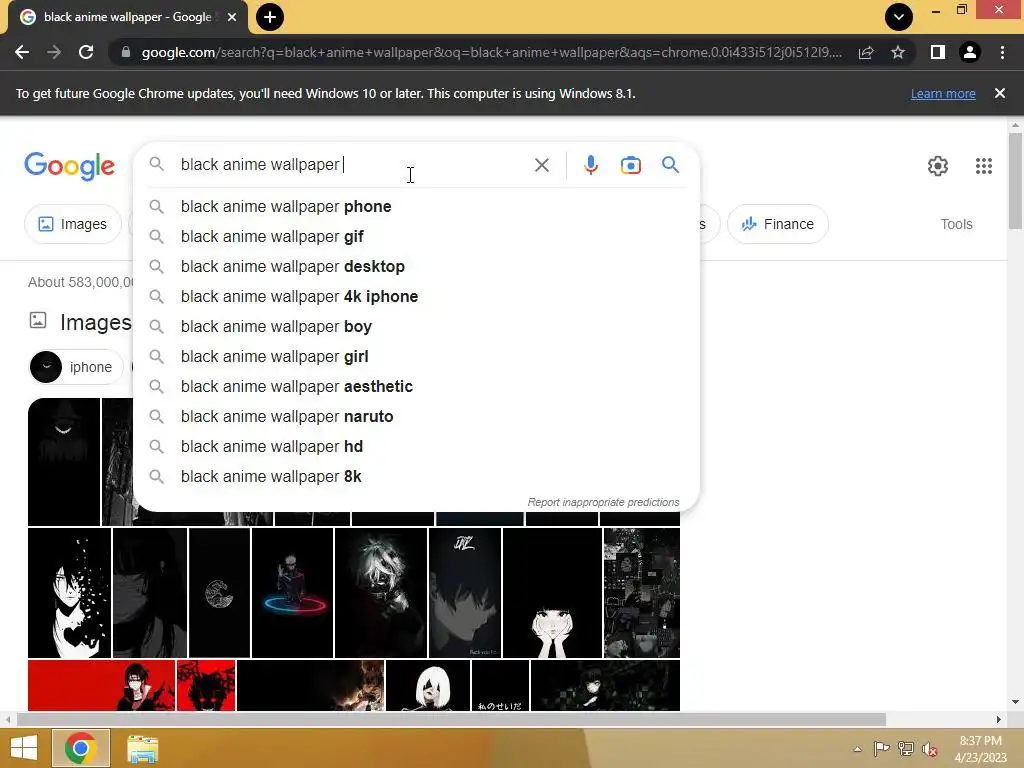1024x768 pixels.
Task: Report inappropriate predictions link
Action: click(x=603, y=502)
